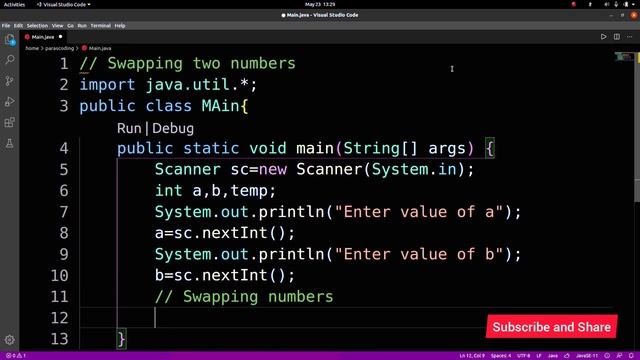The width and height of the screenshot is (640, 360).
Task: Click the microphone icon in the system tray
Action: point(616,4)
